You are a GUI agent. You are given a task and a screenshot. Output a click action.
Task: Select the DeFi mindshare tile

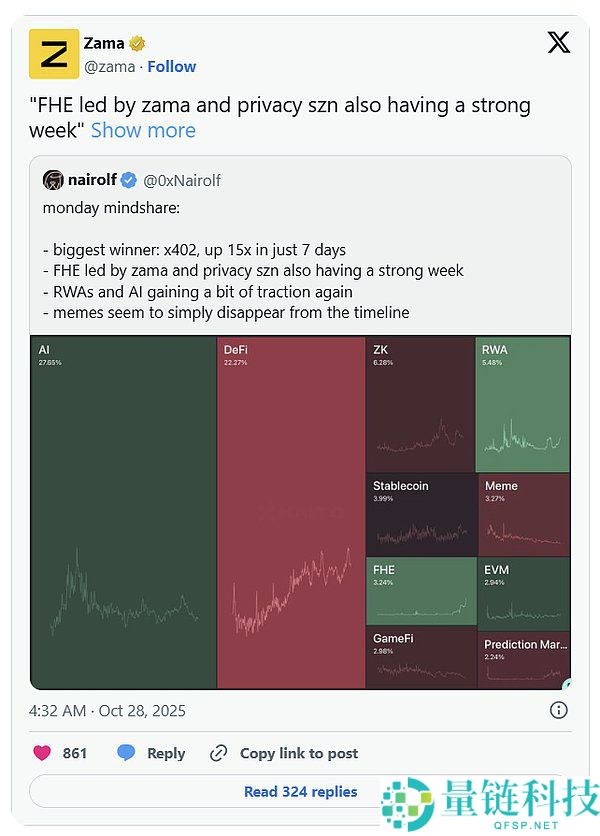coord(291,512)
